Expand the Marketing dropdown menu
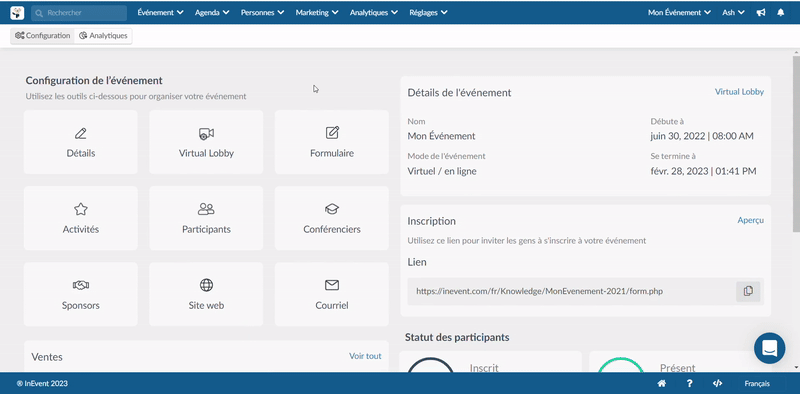800x394 pixels. (316, 13)
